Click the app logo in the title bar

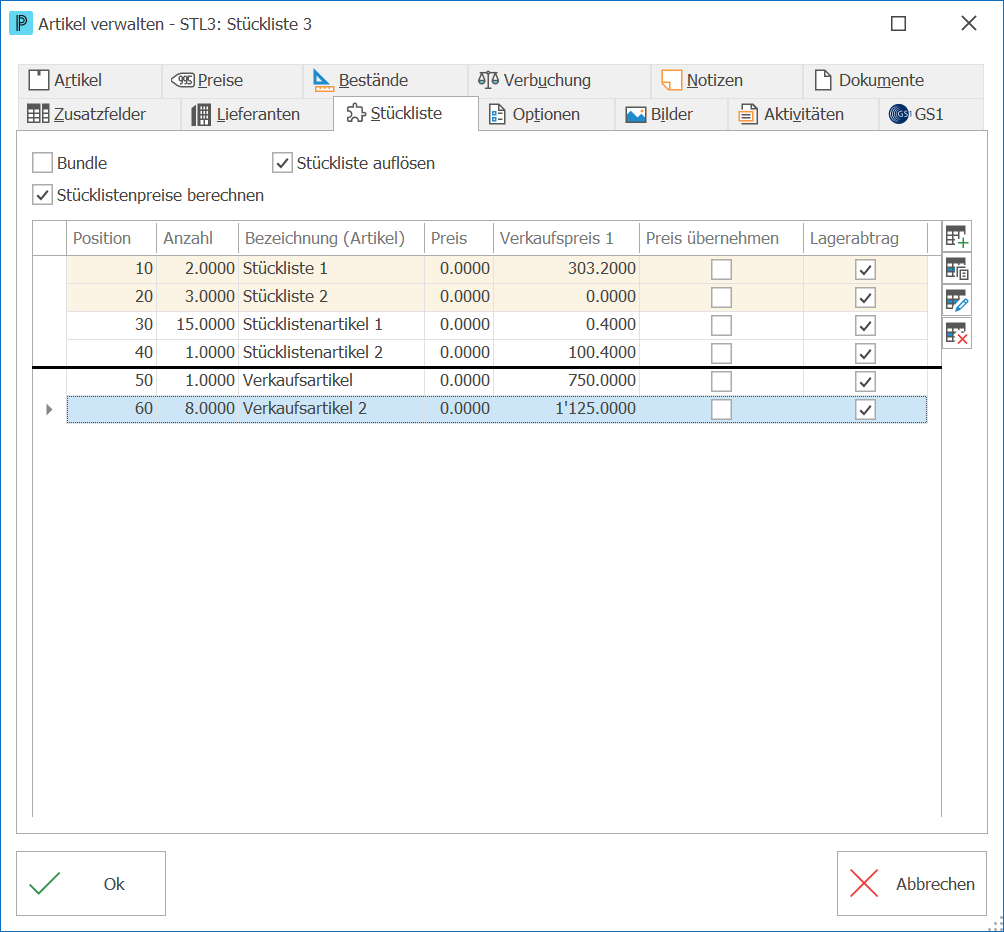click(x=20, y=24)
